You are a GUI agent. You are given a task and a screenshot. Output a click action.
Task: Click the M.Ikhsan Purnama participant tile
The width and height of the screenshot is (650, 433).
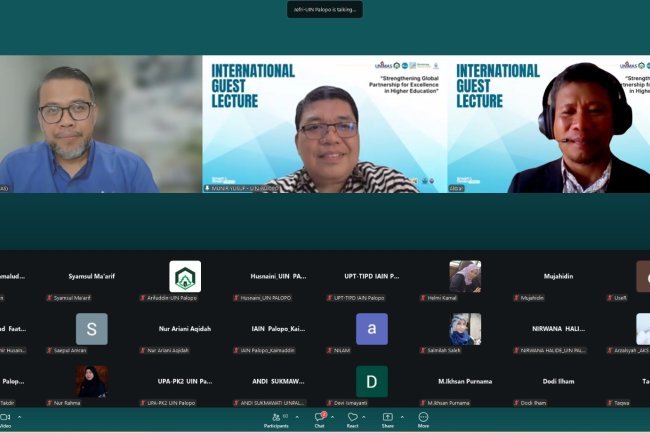465,382
